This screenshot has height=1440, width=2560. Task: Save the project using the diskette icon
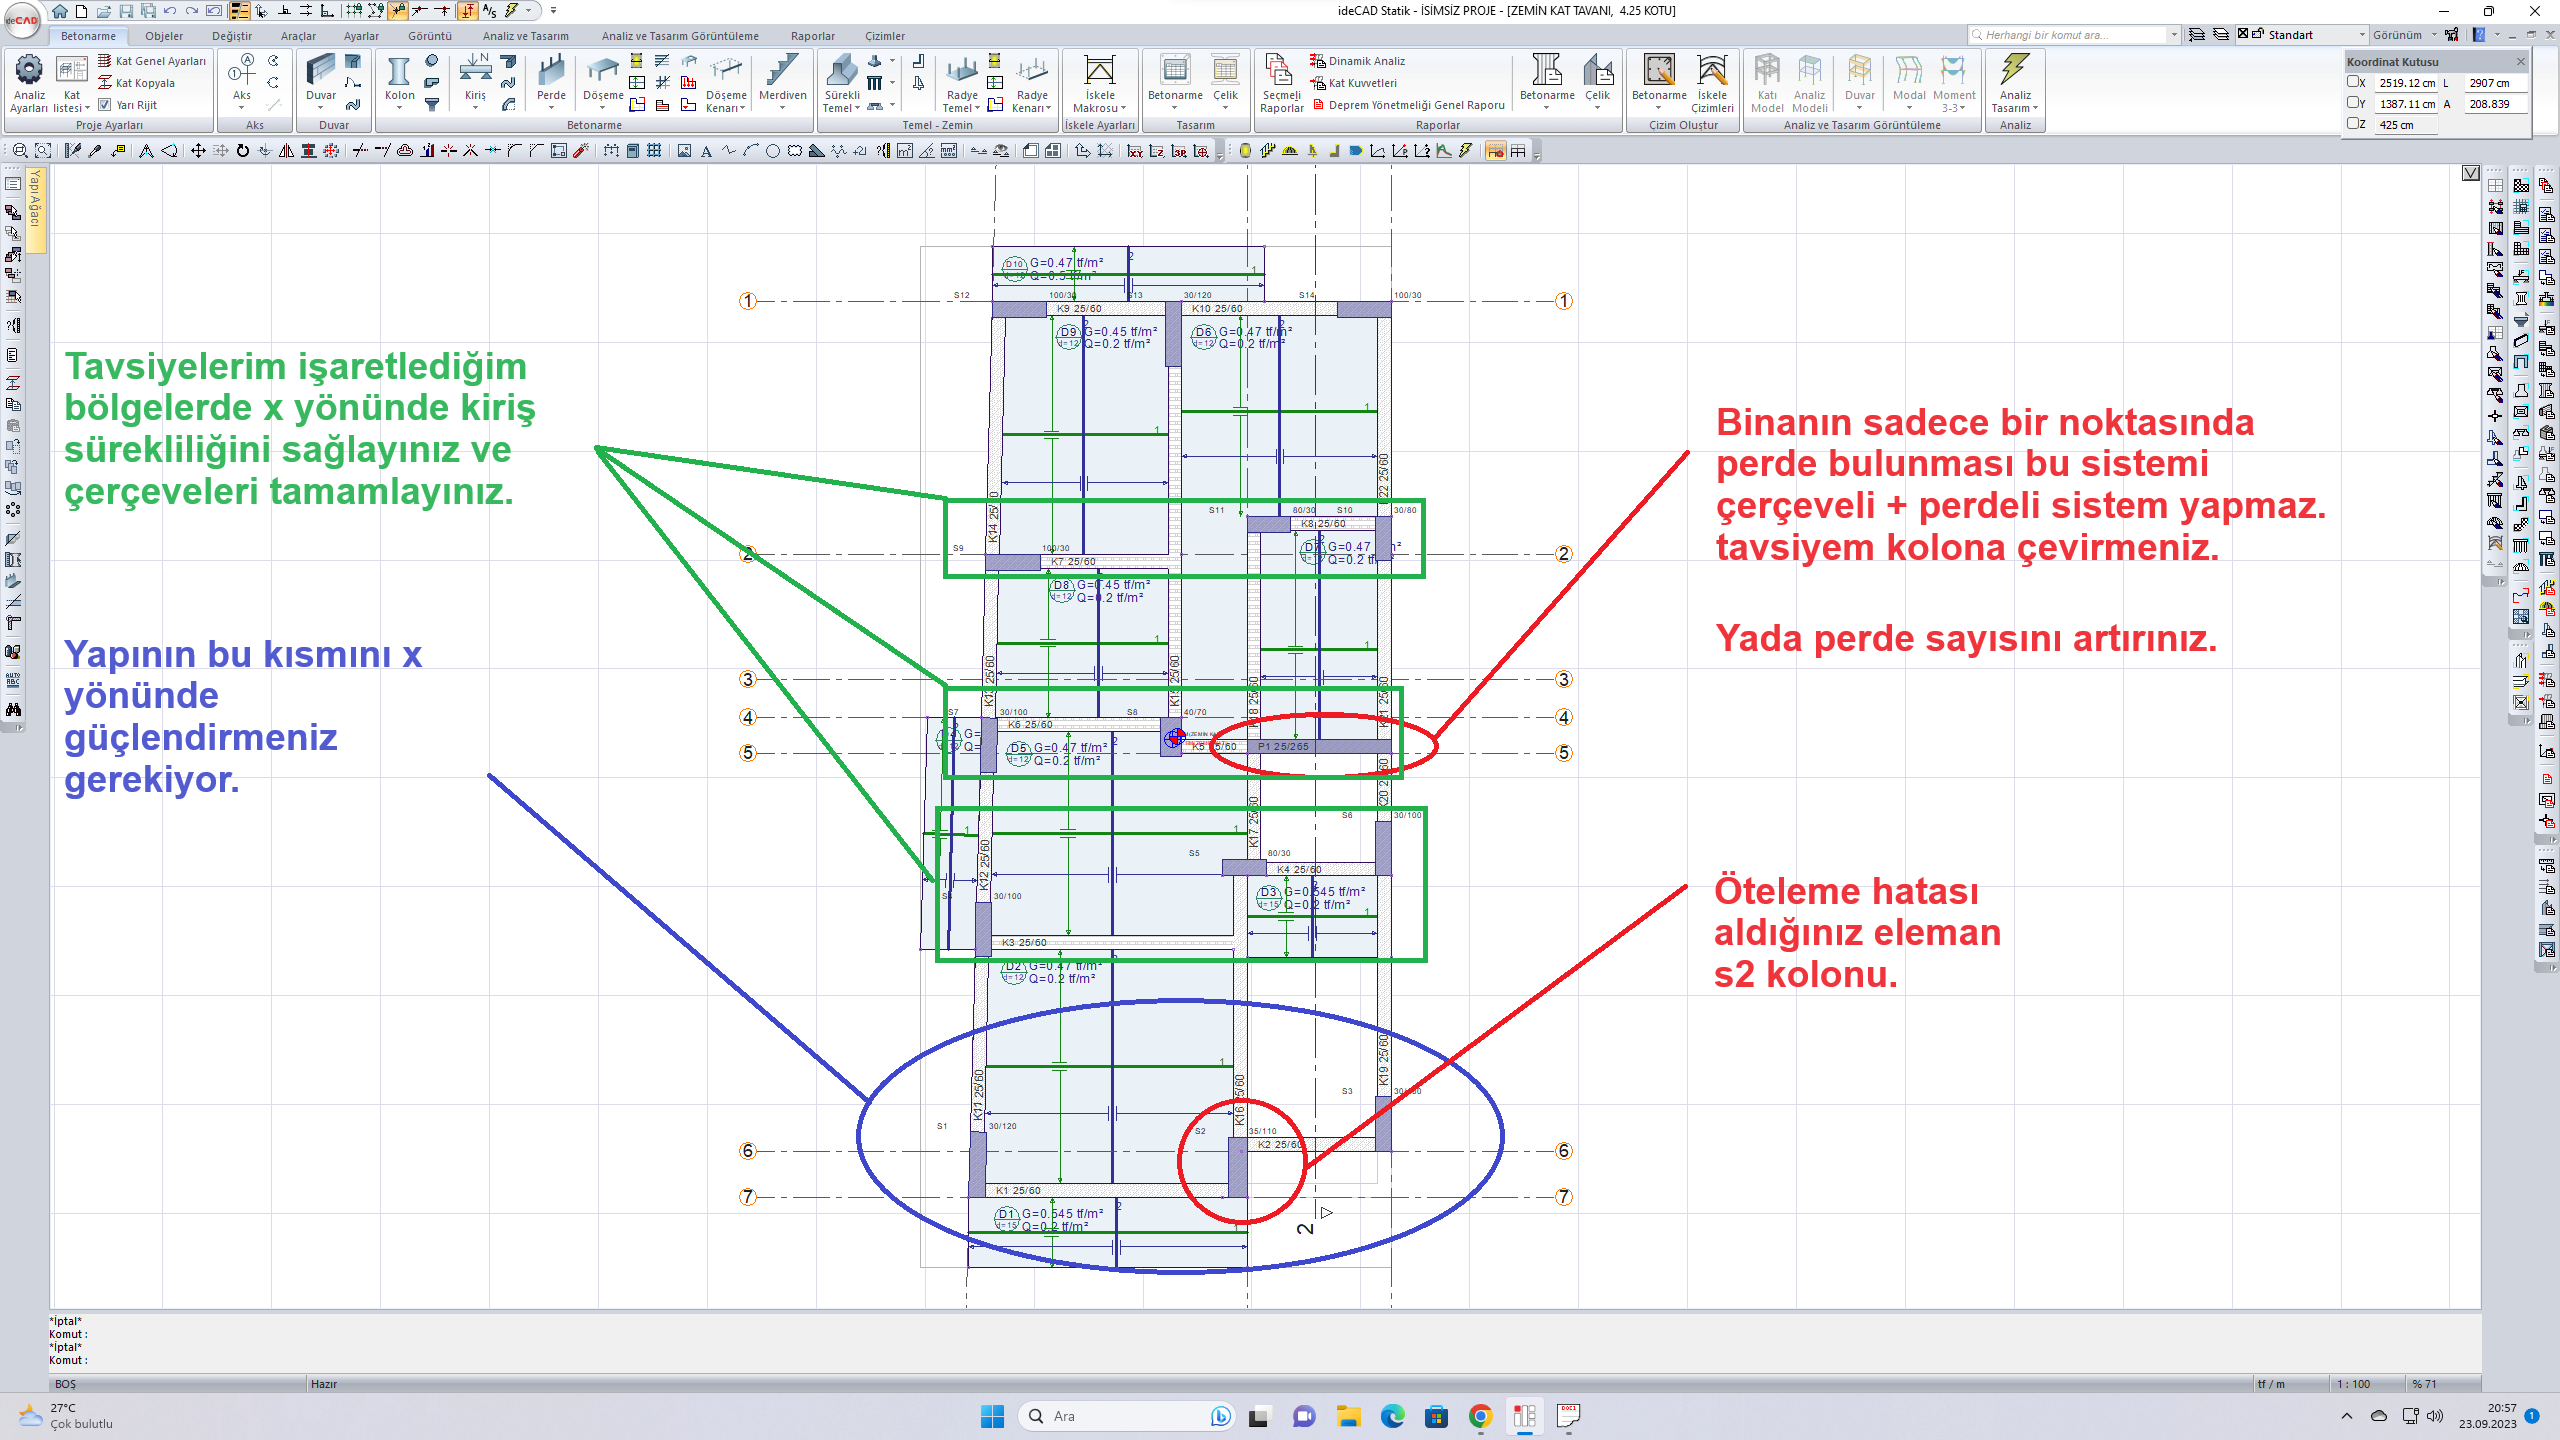click(x=126, y=11)
